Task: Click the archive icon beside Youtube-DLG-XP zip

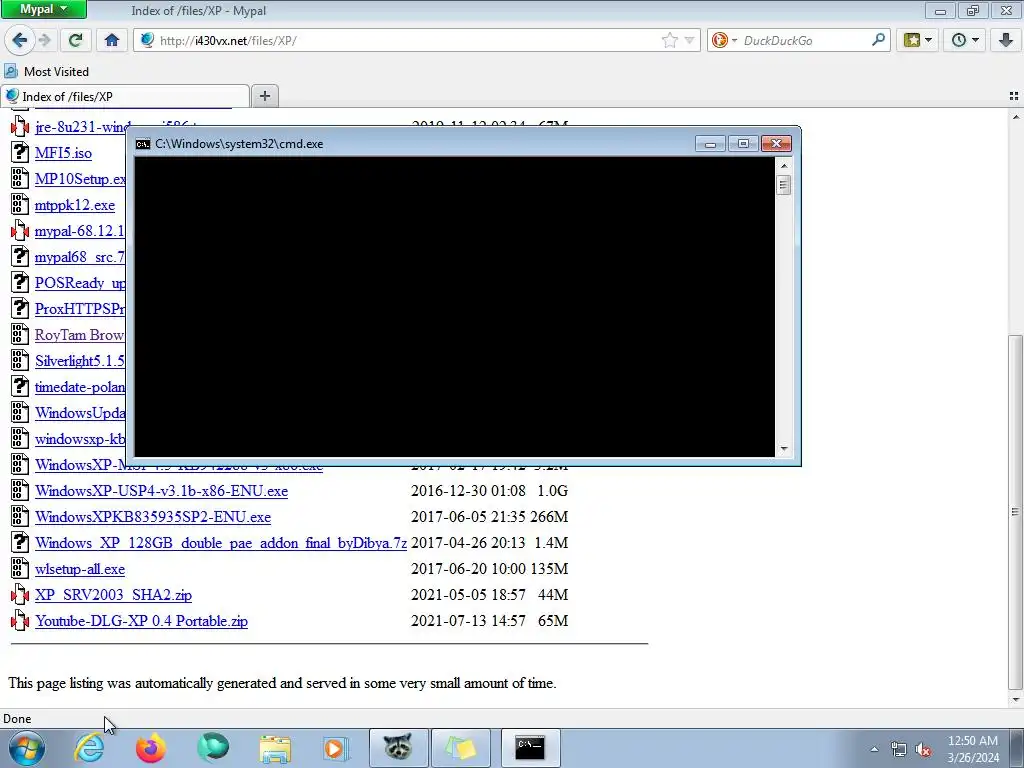Action: [20, 620]
